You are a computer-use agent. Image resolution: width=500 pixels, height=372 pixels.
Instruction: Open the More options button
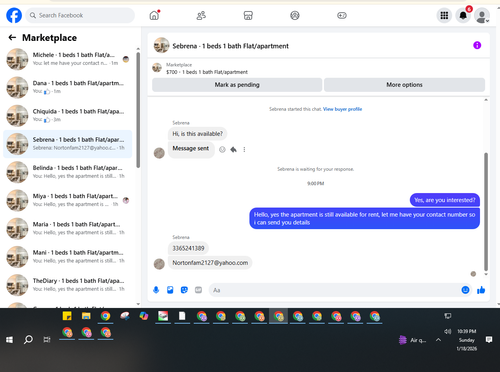(x=404, y=85)
